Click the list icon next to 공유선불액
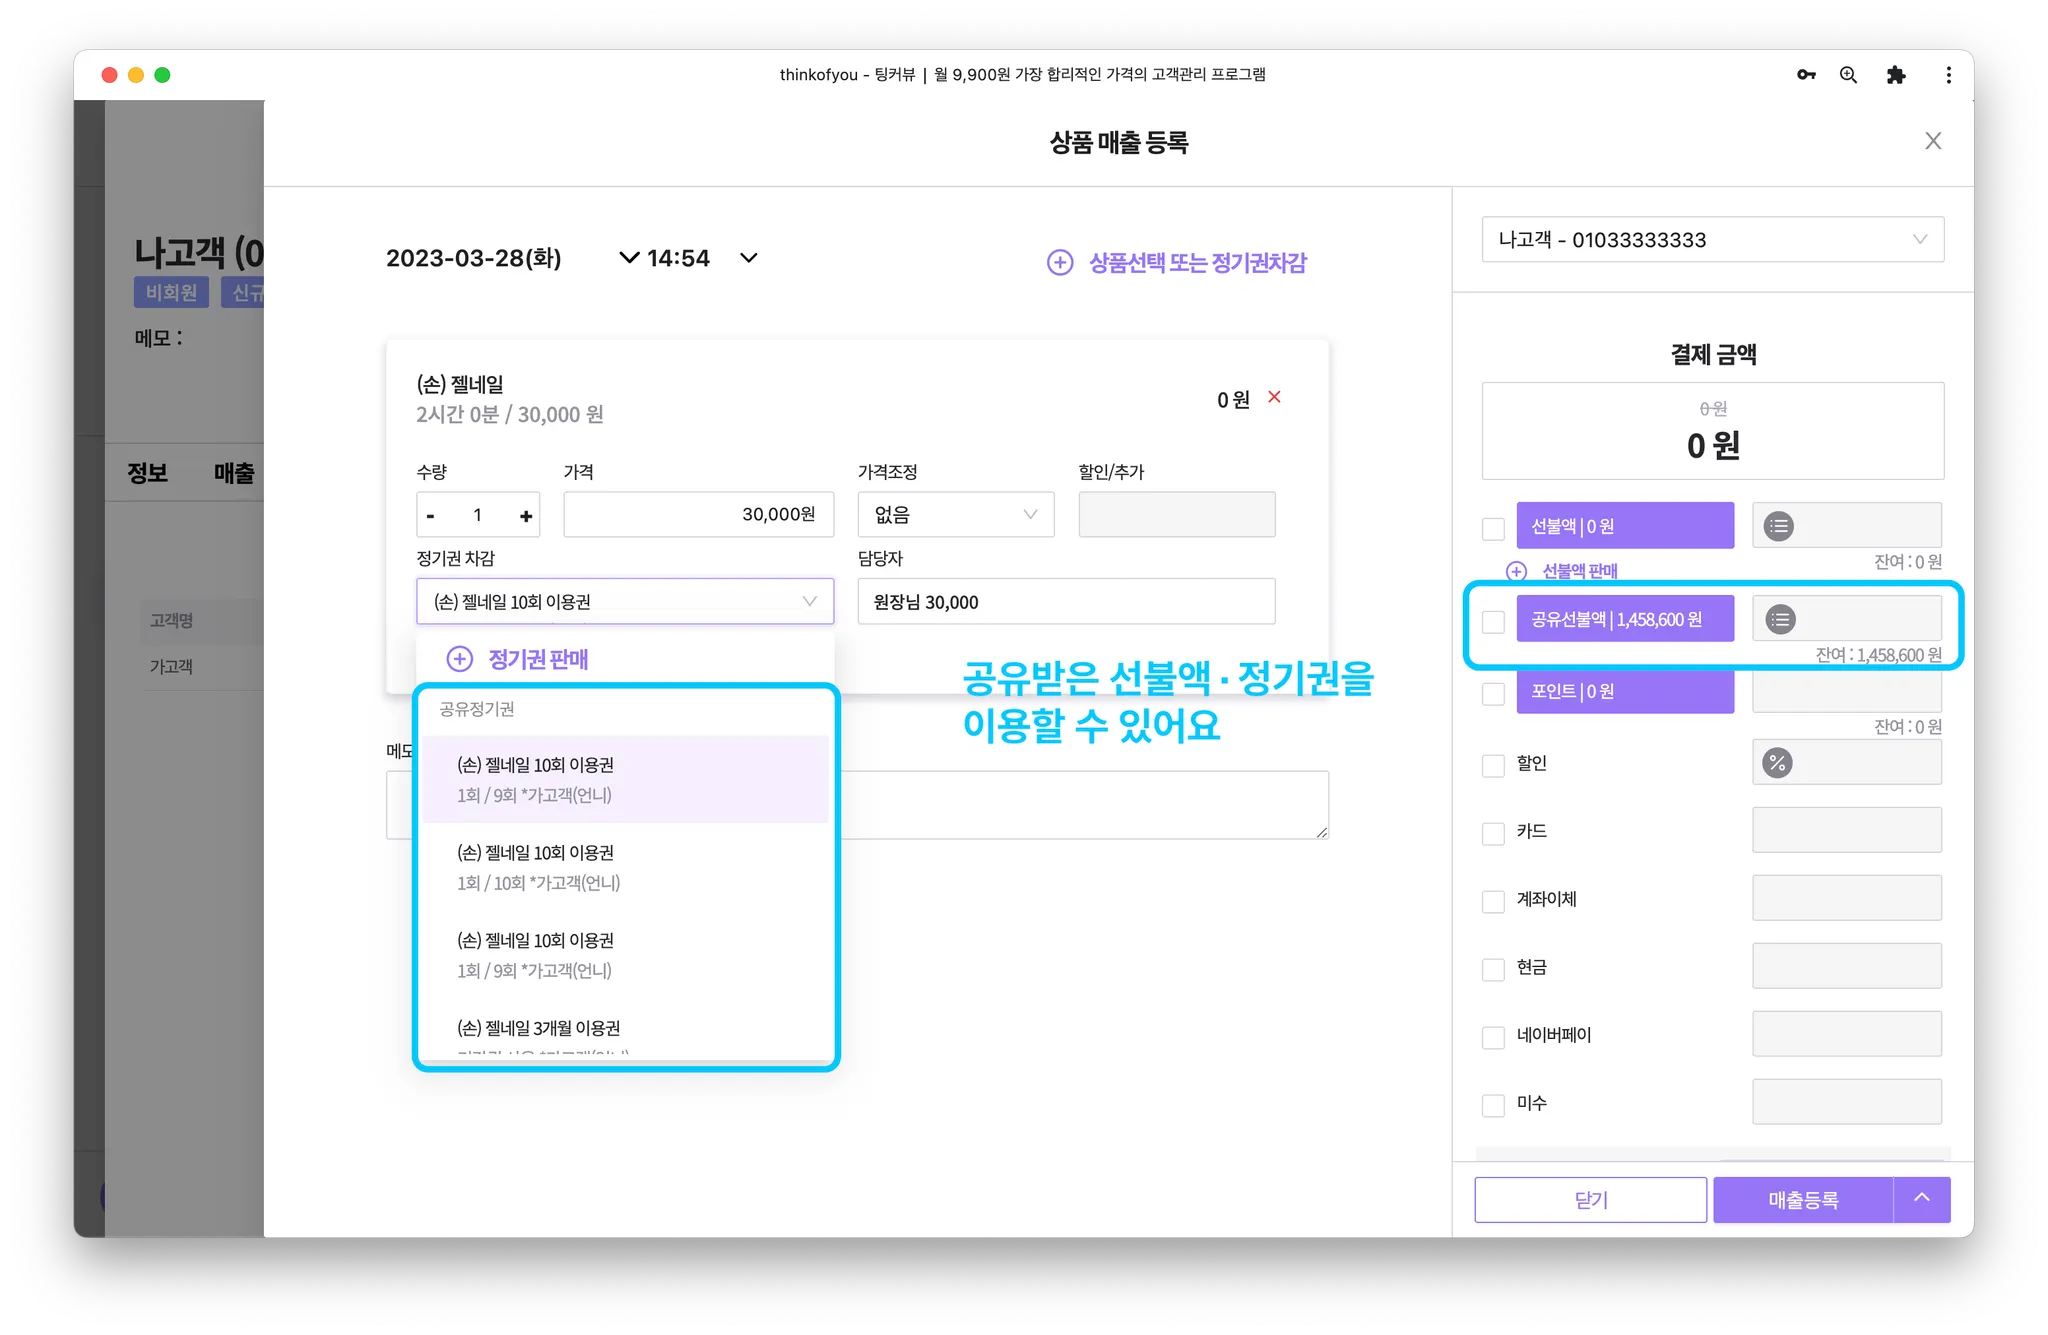The width and height of the screenshot is (2048, 1335). pyautogui.click(x=1780, y=619)
